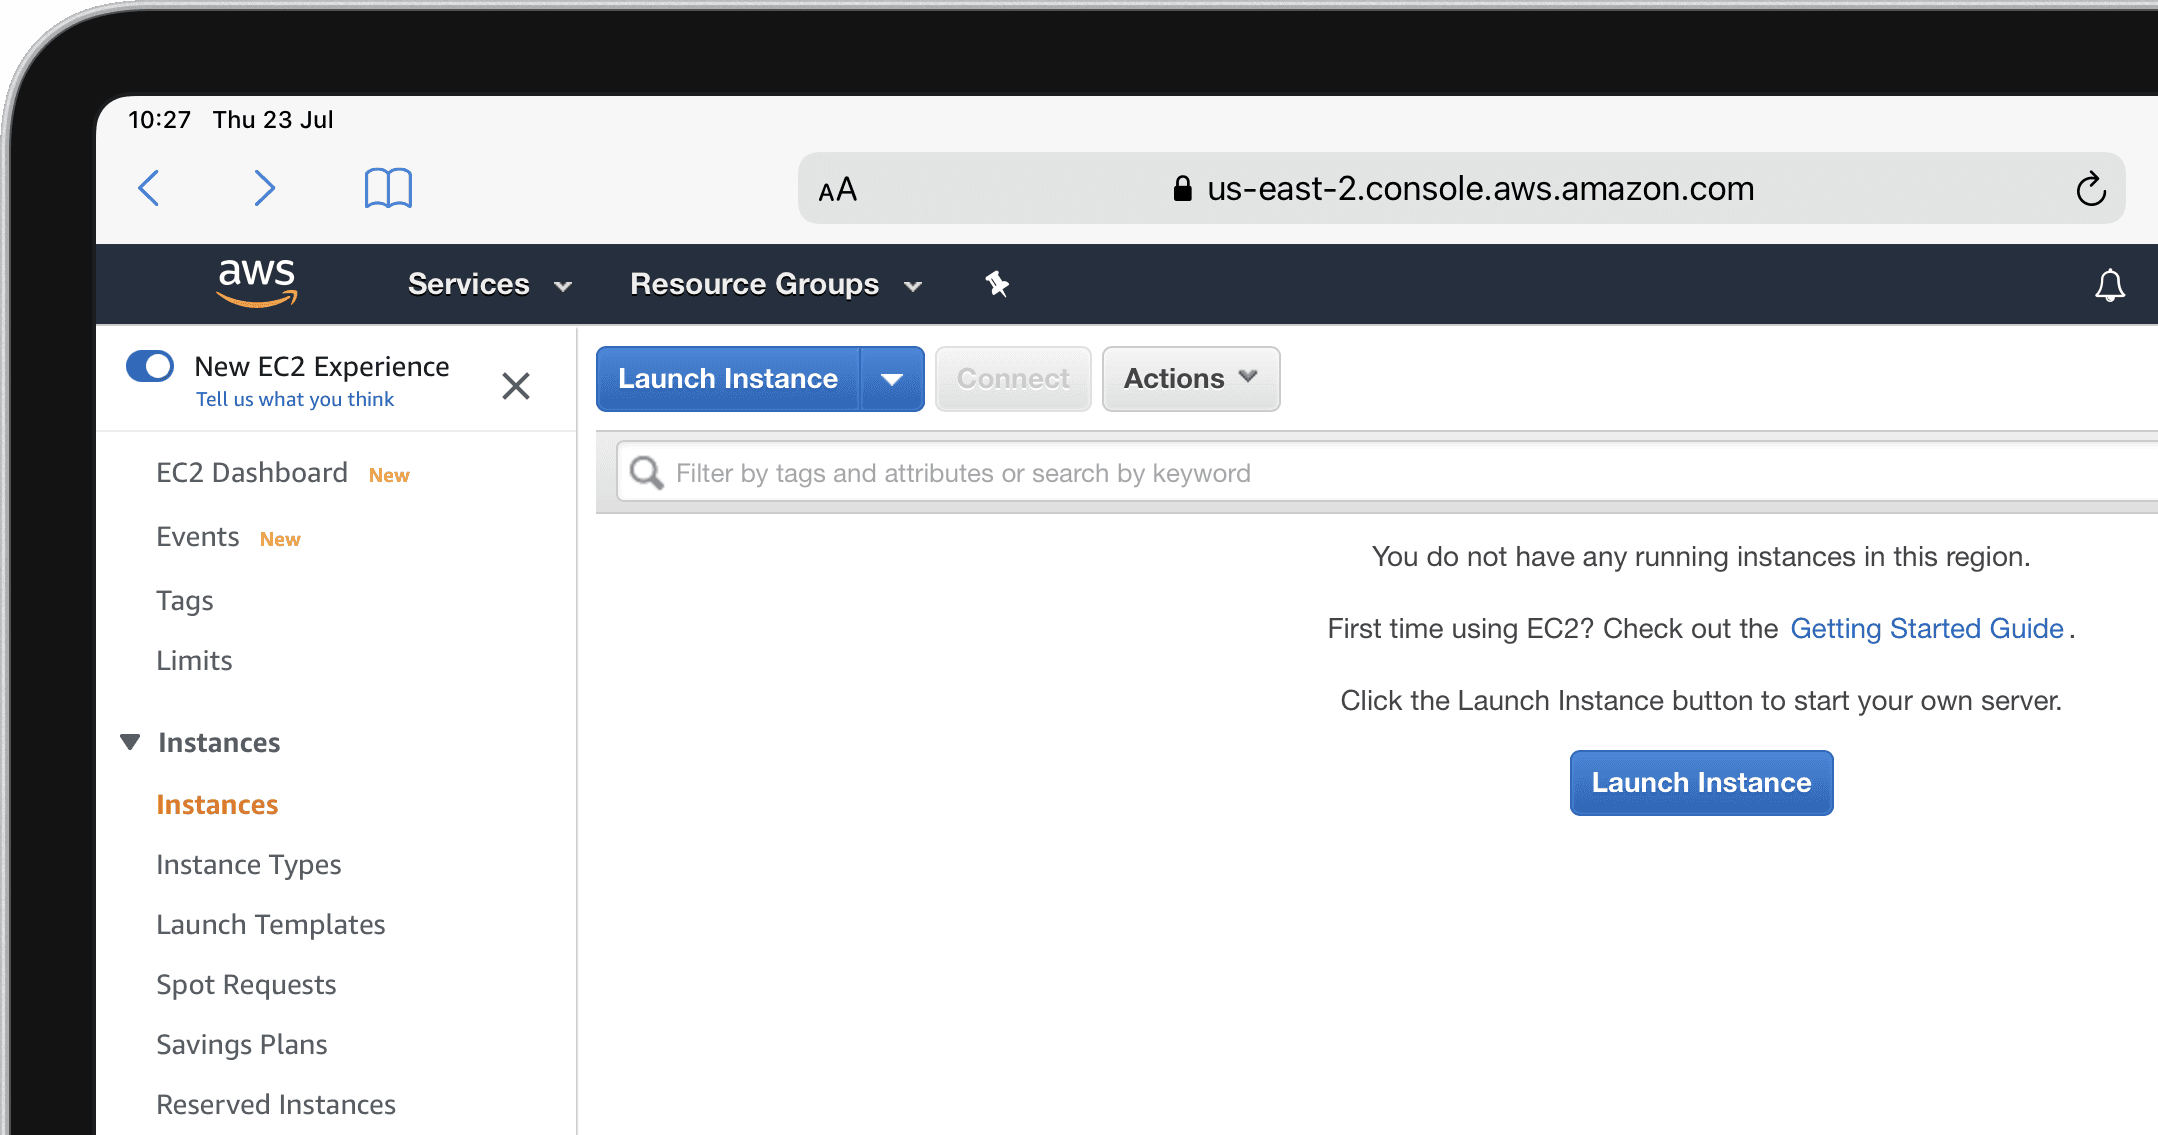Click the Instances section header
The image size is (2158, 1135).
click(x=219, y=742)
